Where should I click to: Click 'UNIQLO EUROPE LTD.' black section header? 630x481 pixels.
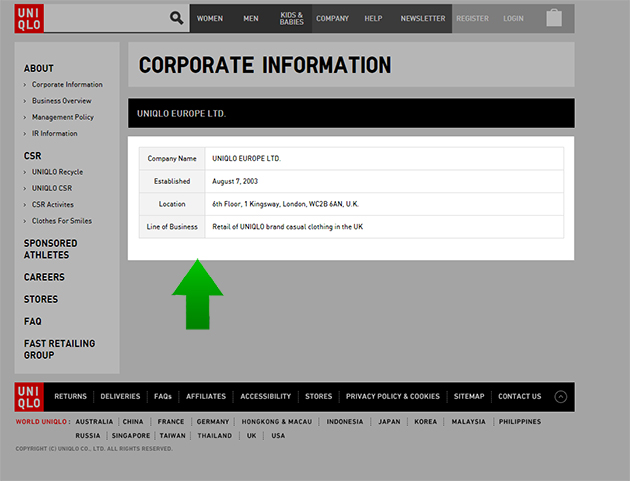point(351,113)
